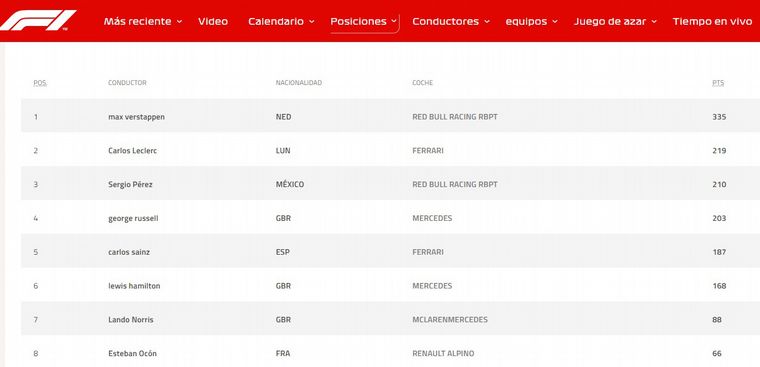The width and height of the screenshot is (760, 367).
Task: Click the POS. column header
Action: 40,83
